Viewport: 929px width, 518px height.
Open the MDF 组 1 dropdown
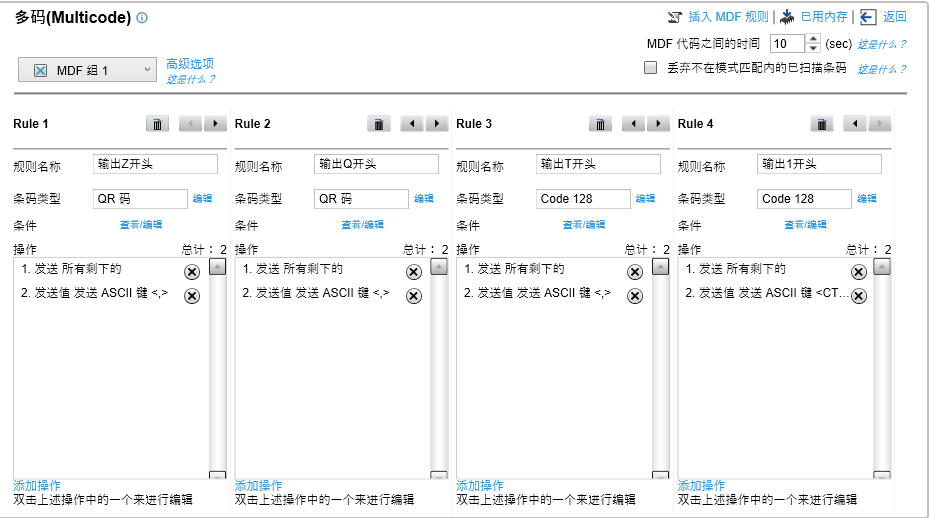pos(88,70)
